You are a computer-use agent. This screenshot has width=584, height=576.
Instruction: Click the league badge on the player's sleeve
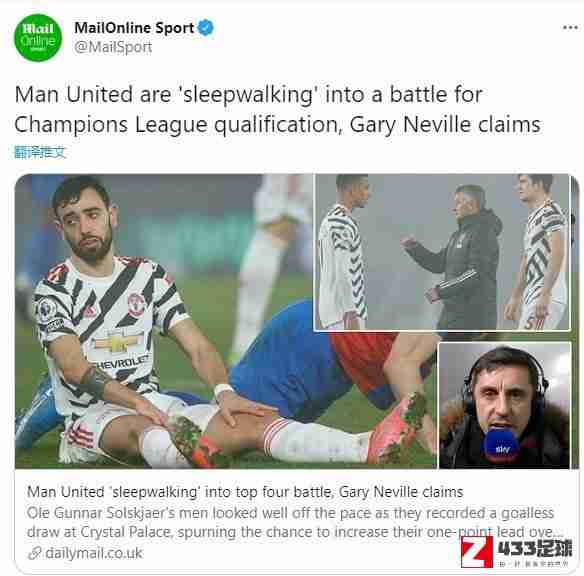coord(46,309)
